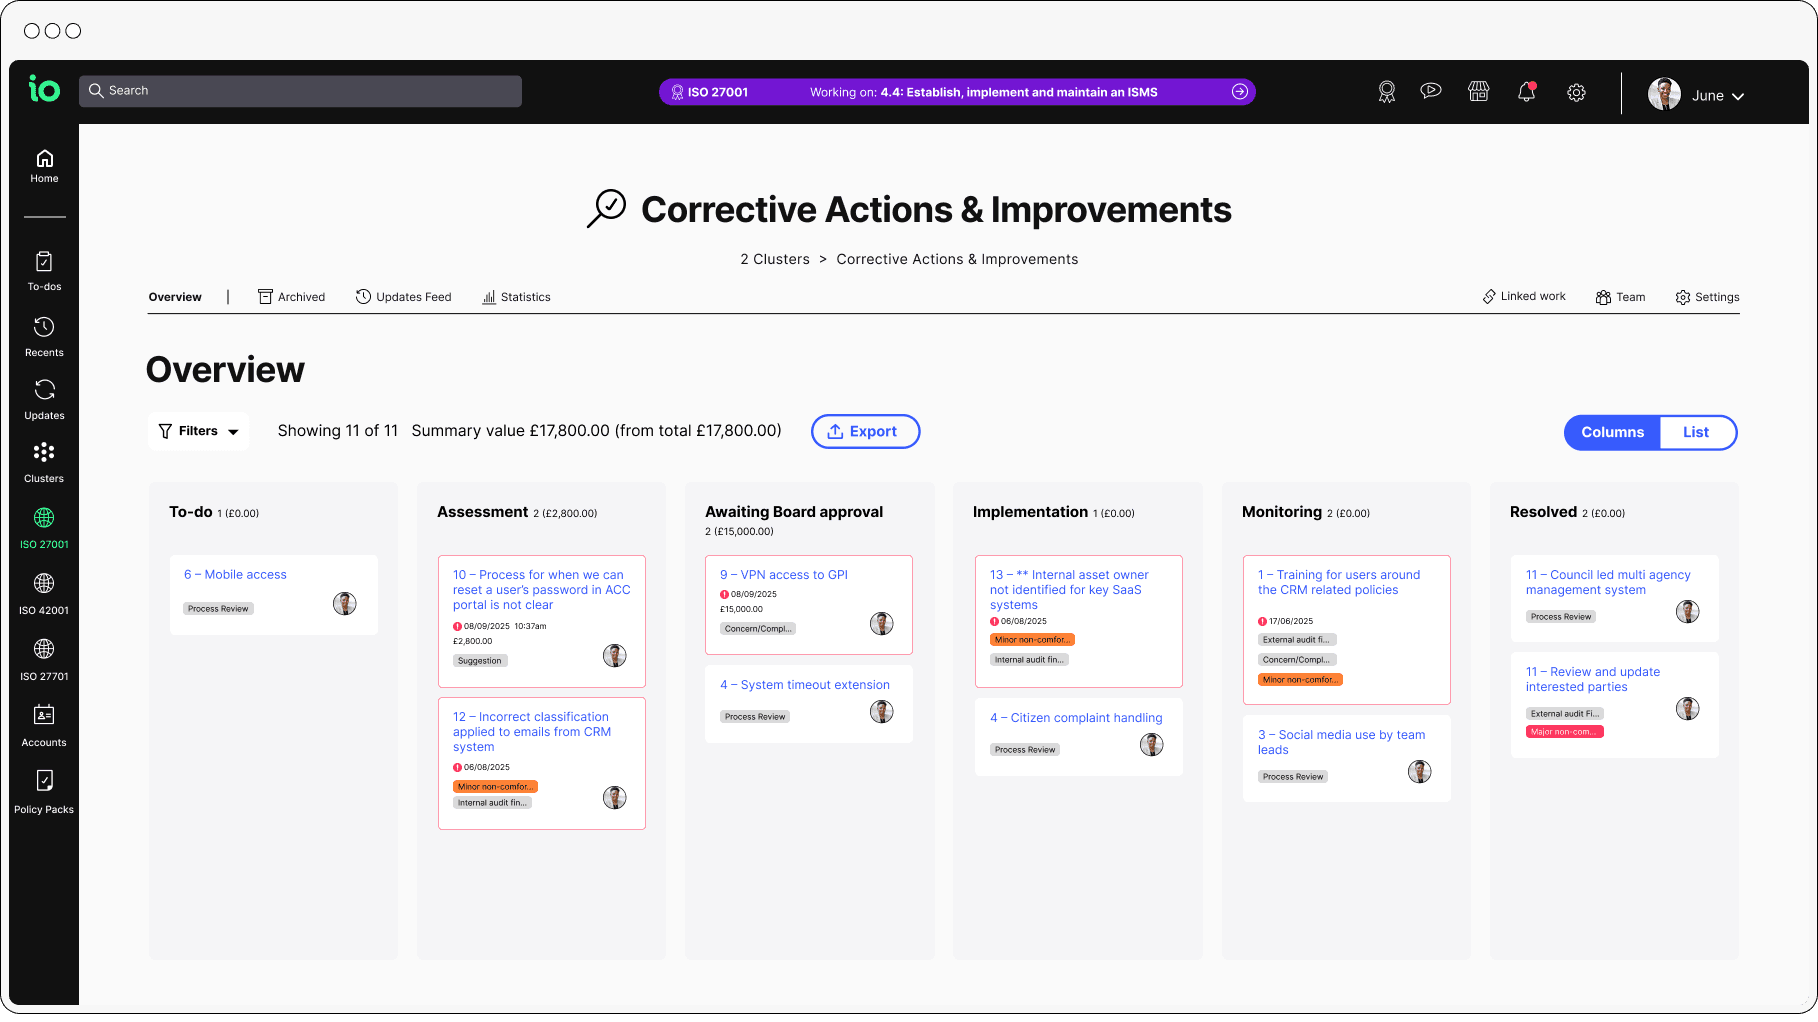Click inside the Search field

pyautogui.click(x=300, y=90)
